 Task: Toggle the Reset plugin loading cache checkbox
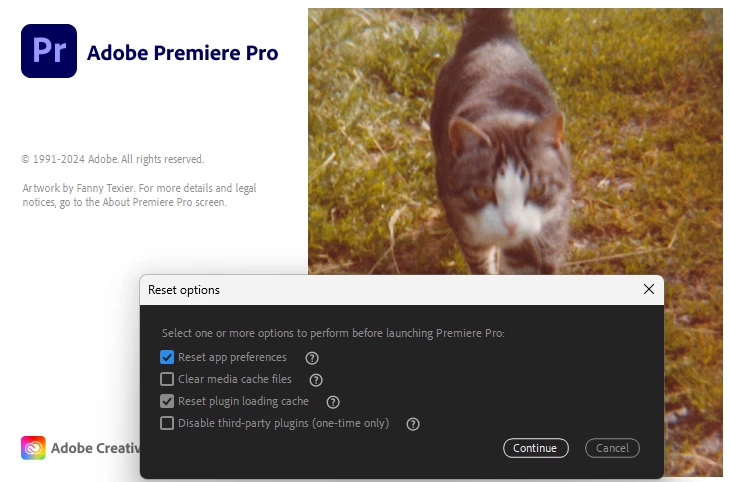coord(167,401)
